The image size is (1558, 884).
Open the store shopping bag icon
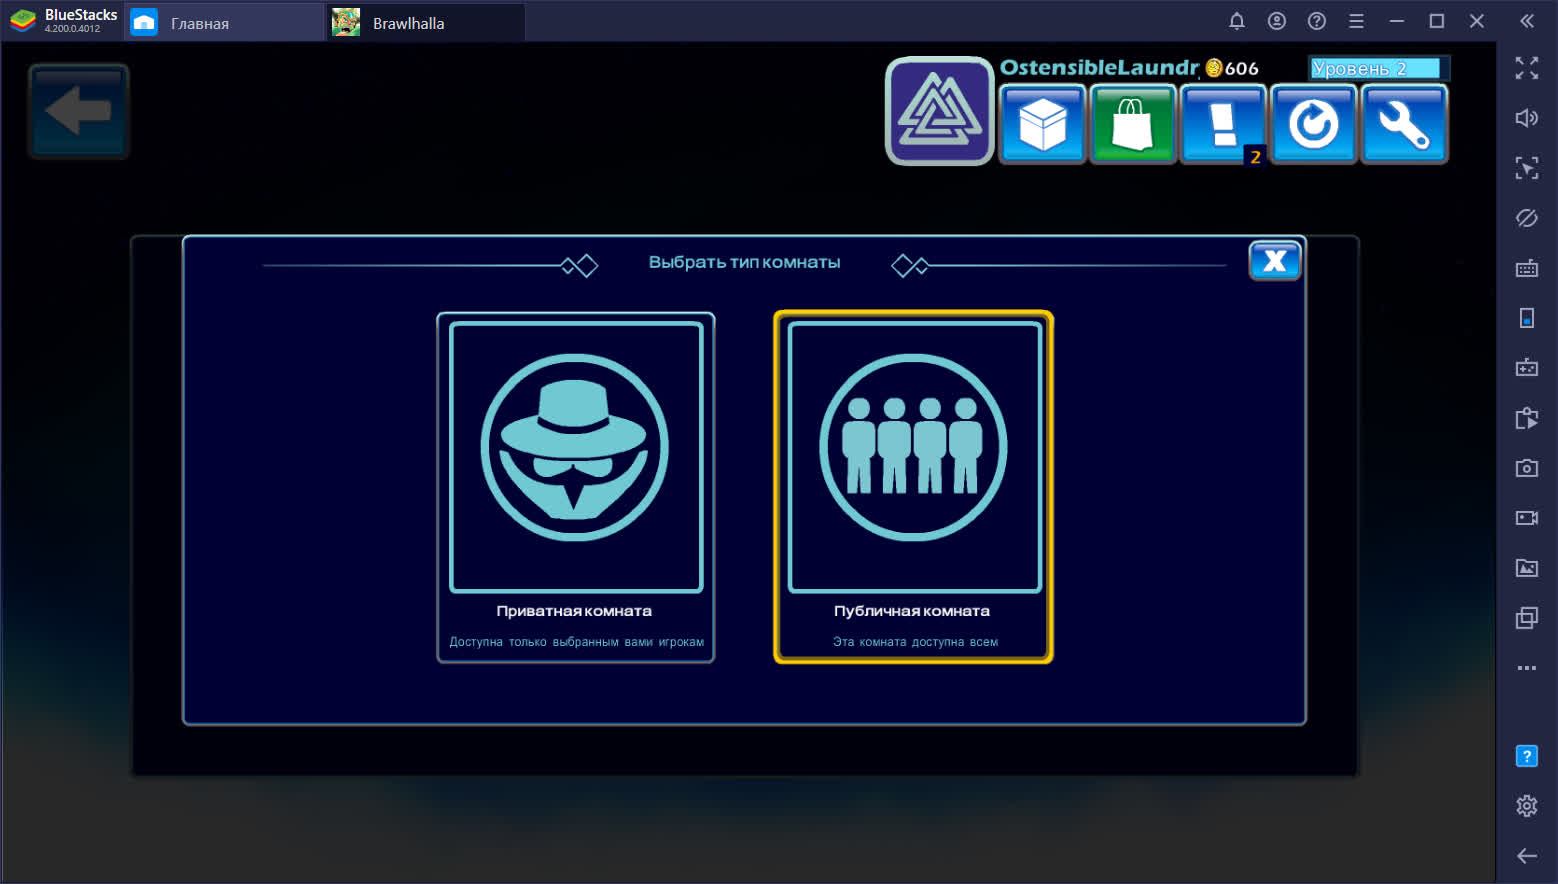1133,125
